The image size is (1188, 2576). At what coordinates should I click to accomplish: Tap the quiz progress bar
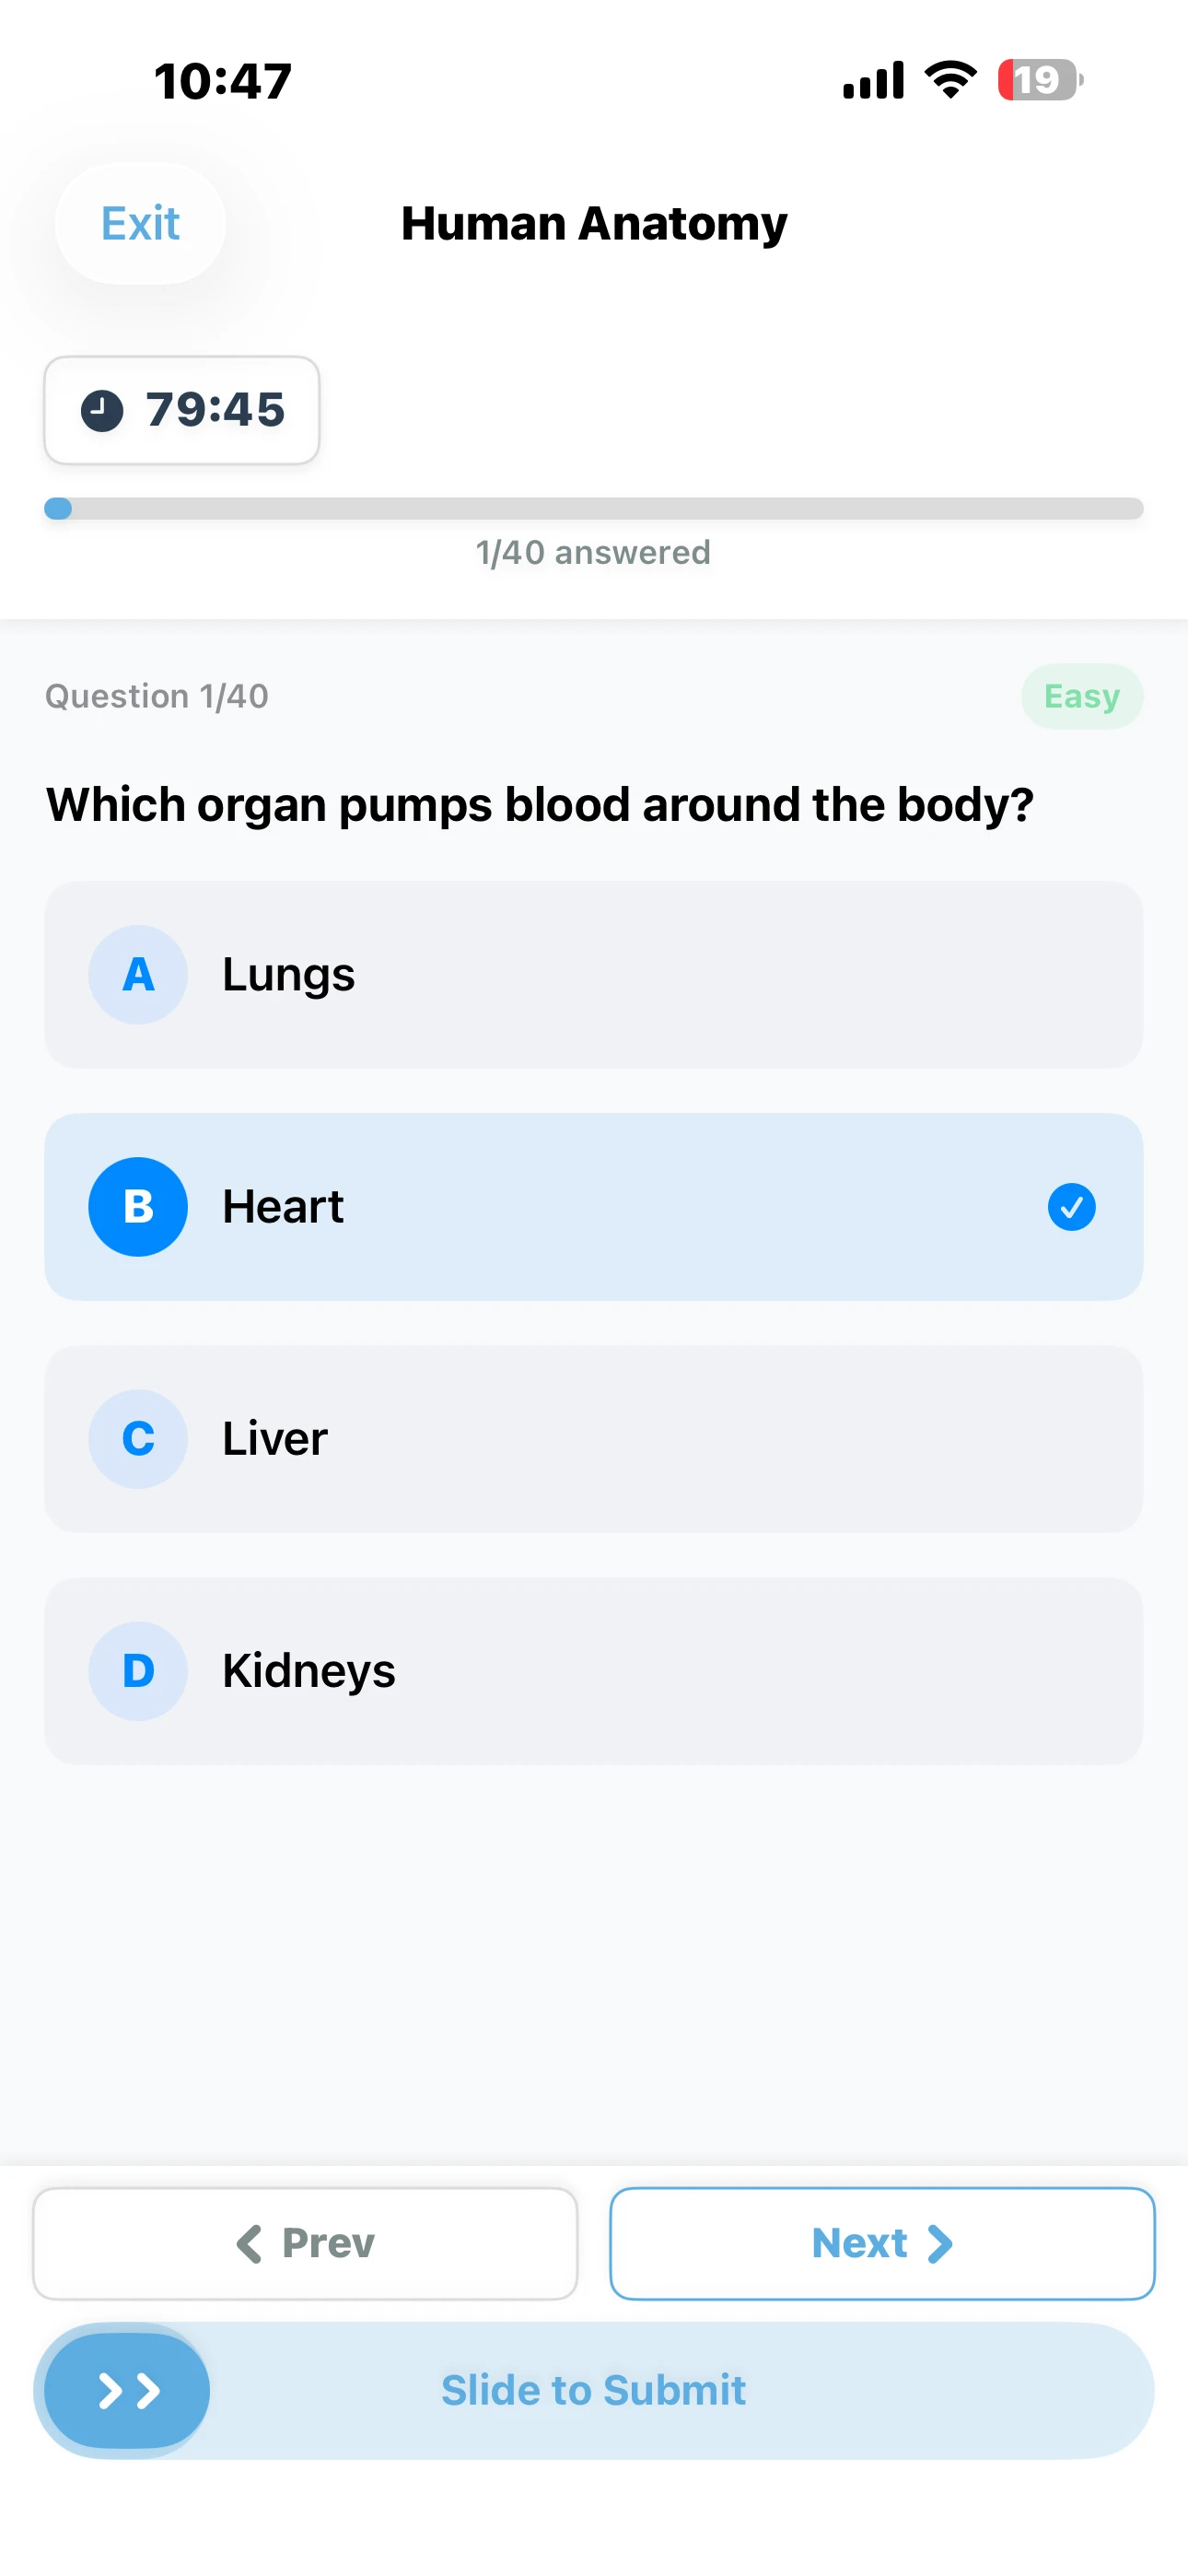tap(594, 508)
